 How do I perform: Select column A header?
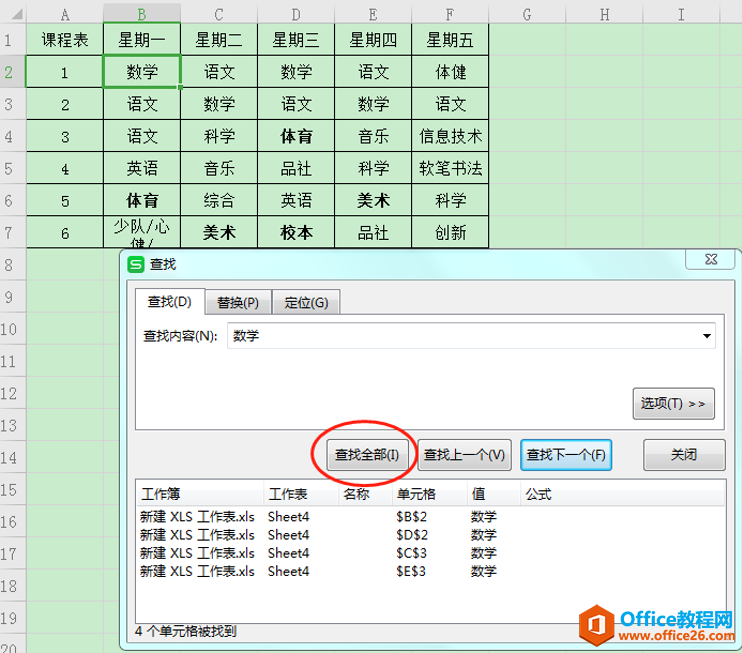click(65, 14)
